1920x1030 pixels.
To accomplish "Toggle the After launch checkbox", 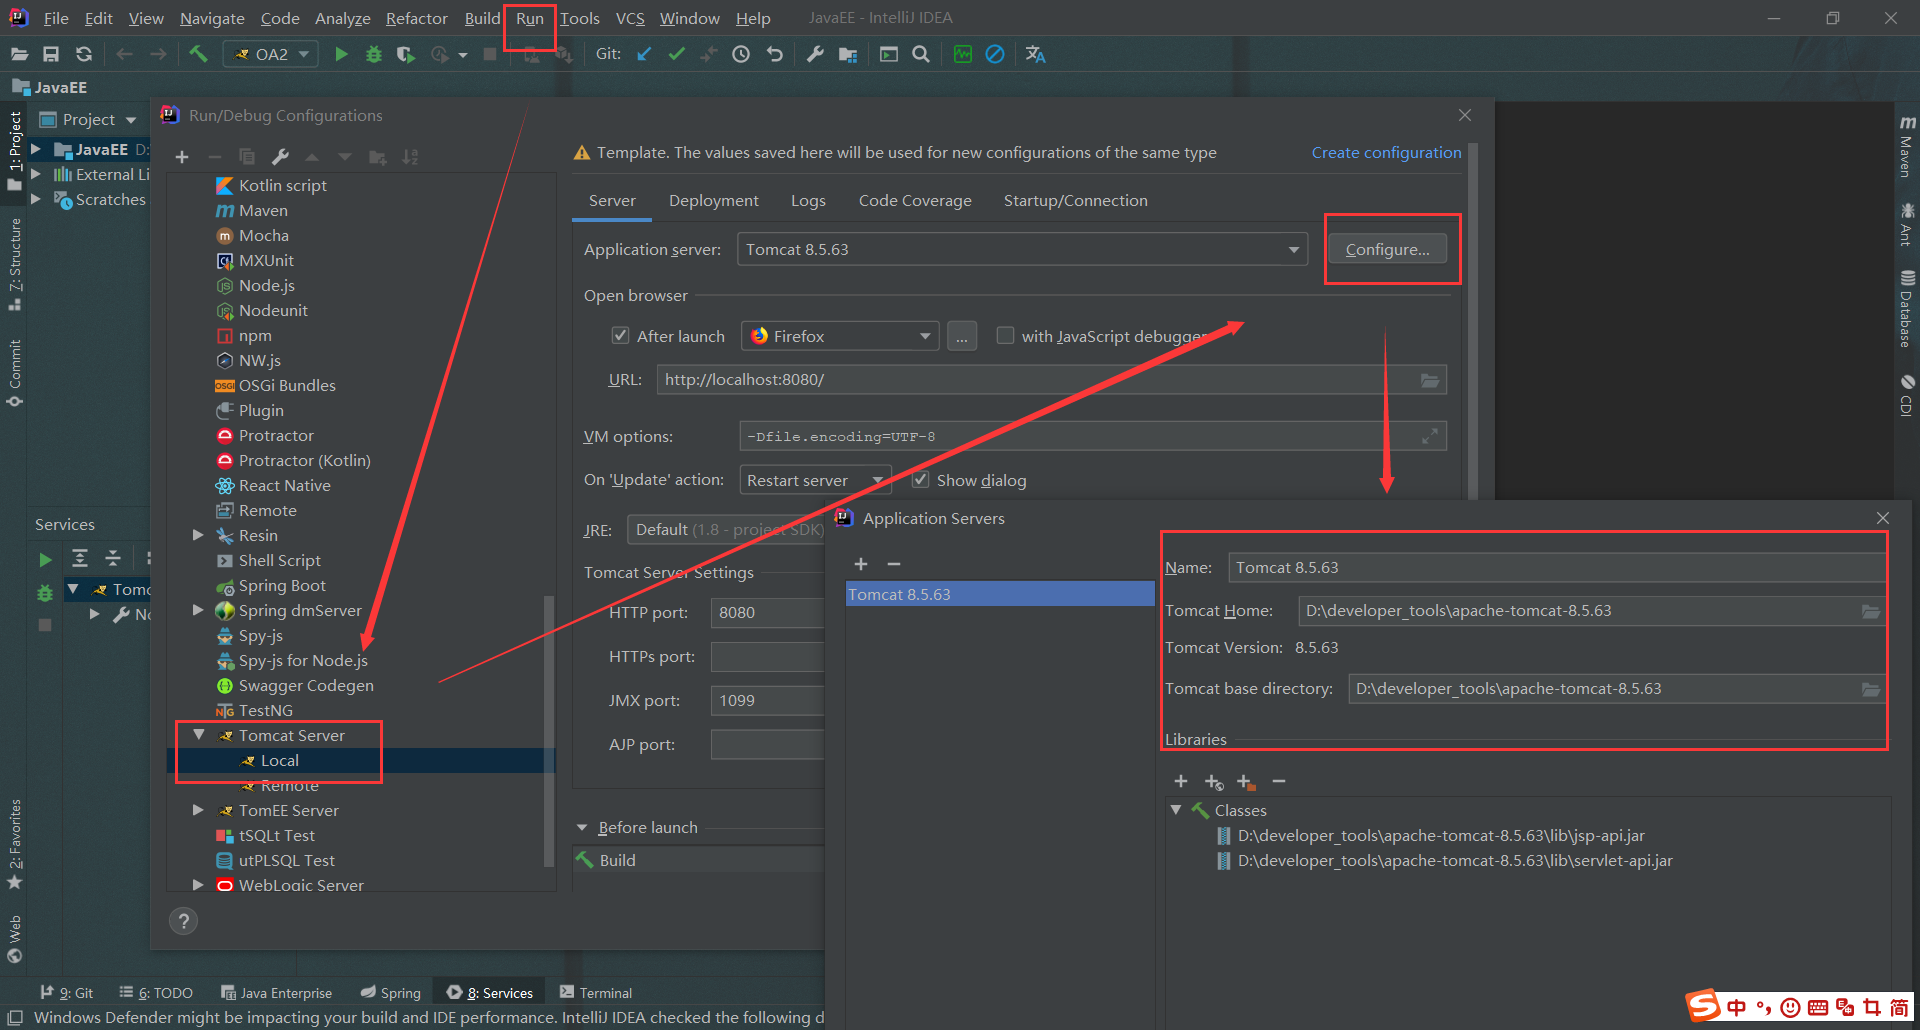I will tap(620, 336).
